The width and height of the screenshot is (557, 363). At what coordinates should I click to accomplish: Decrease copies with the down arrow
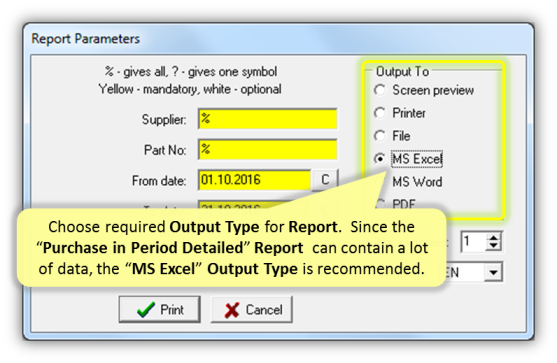[493, 246]
